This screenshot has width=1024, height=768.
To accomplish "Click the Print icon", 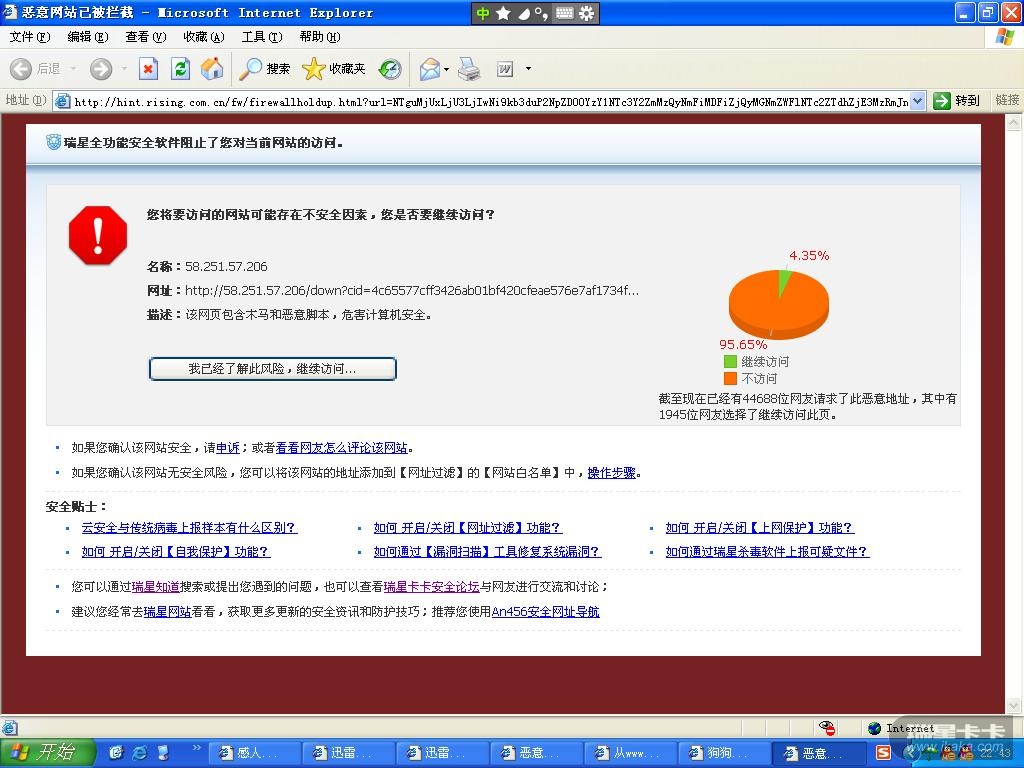I will (469, 69).
